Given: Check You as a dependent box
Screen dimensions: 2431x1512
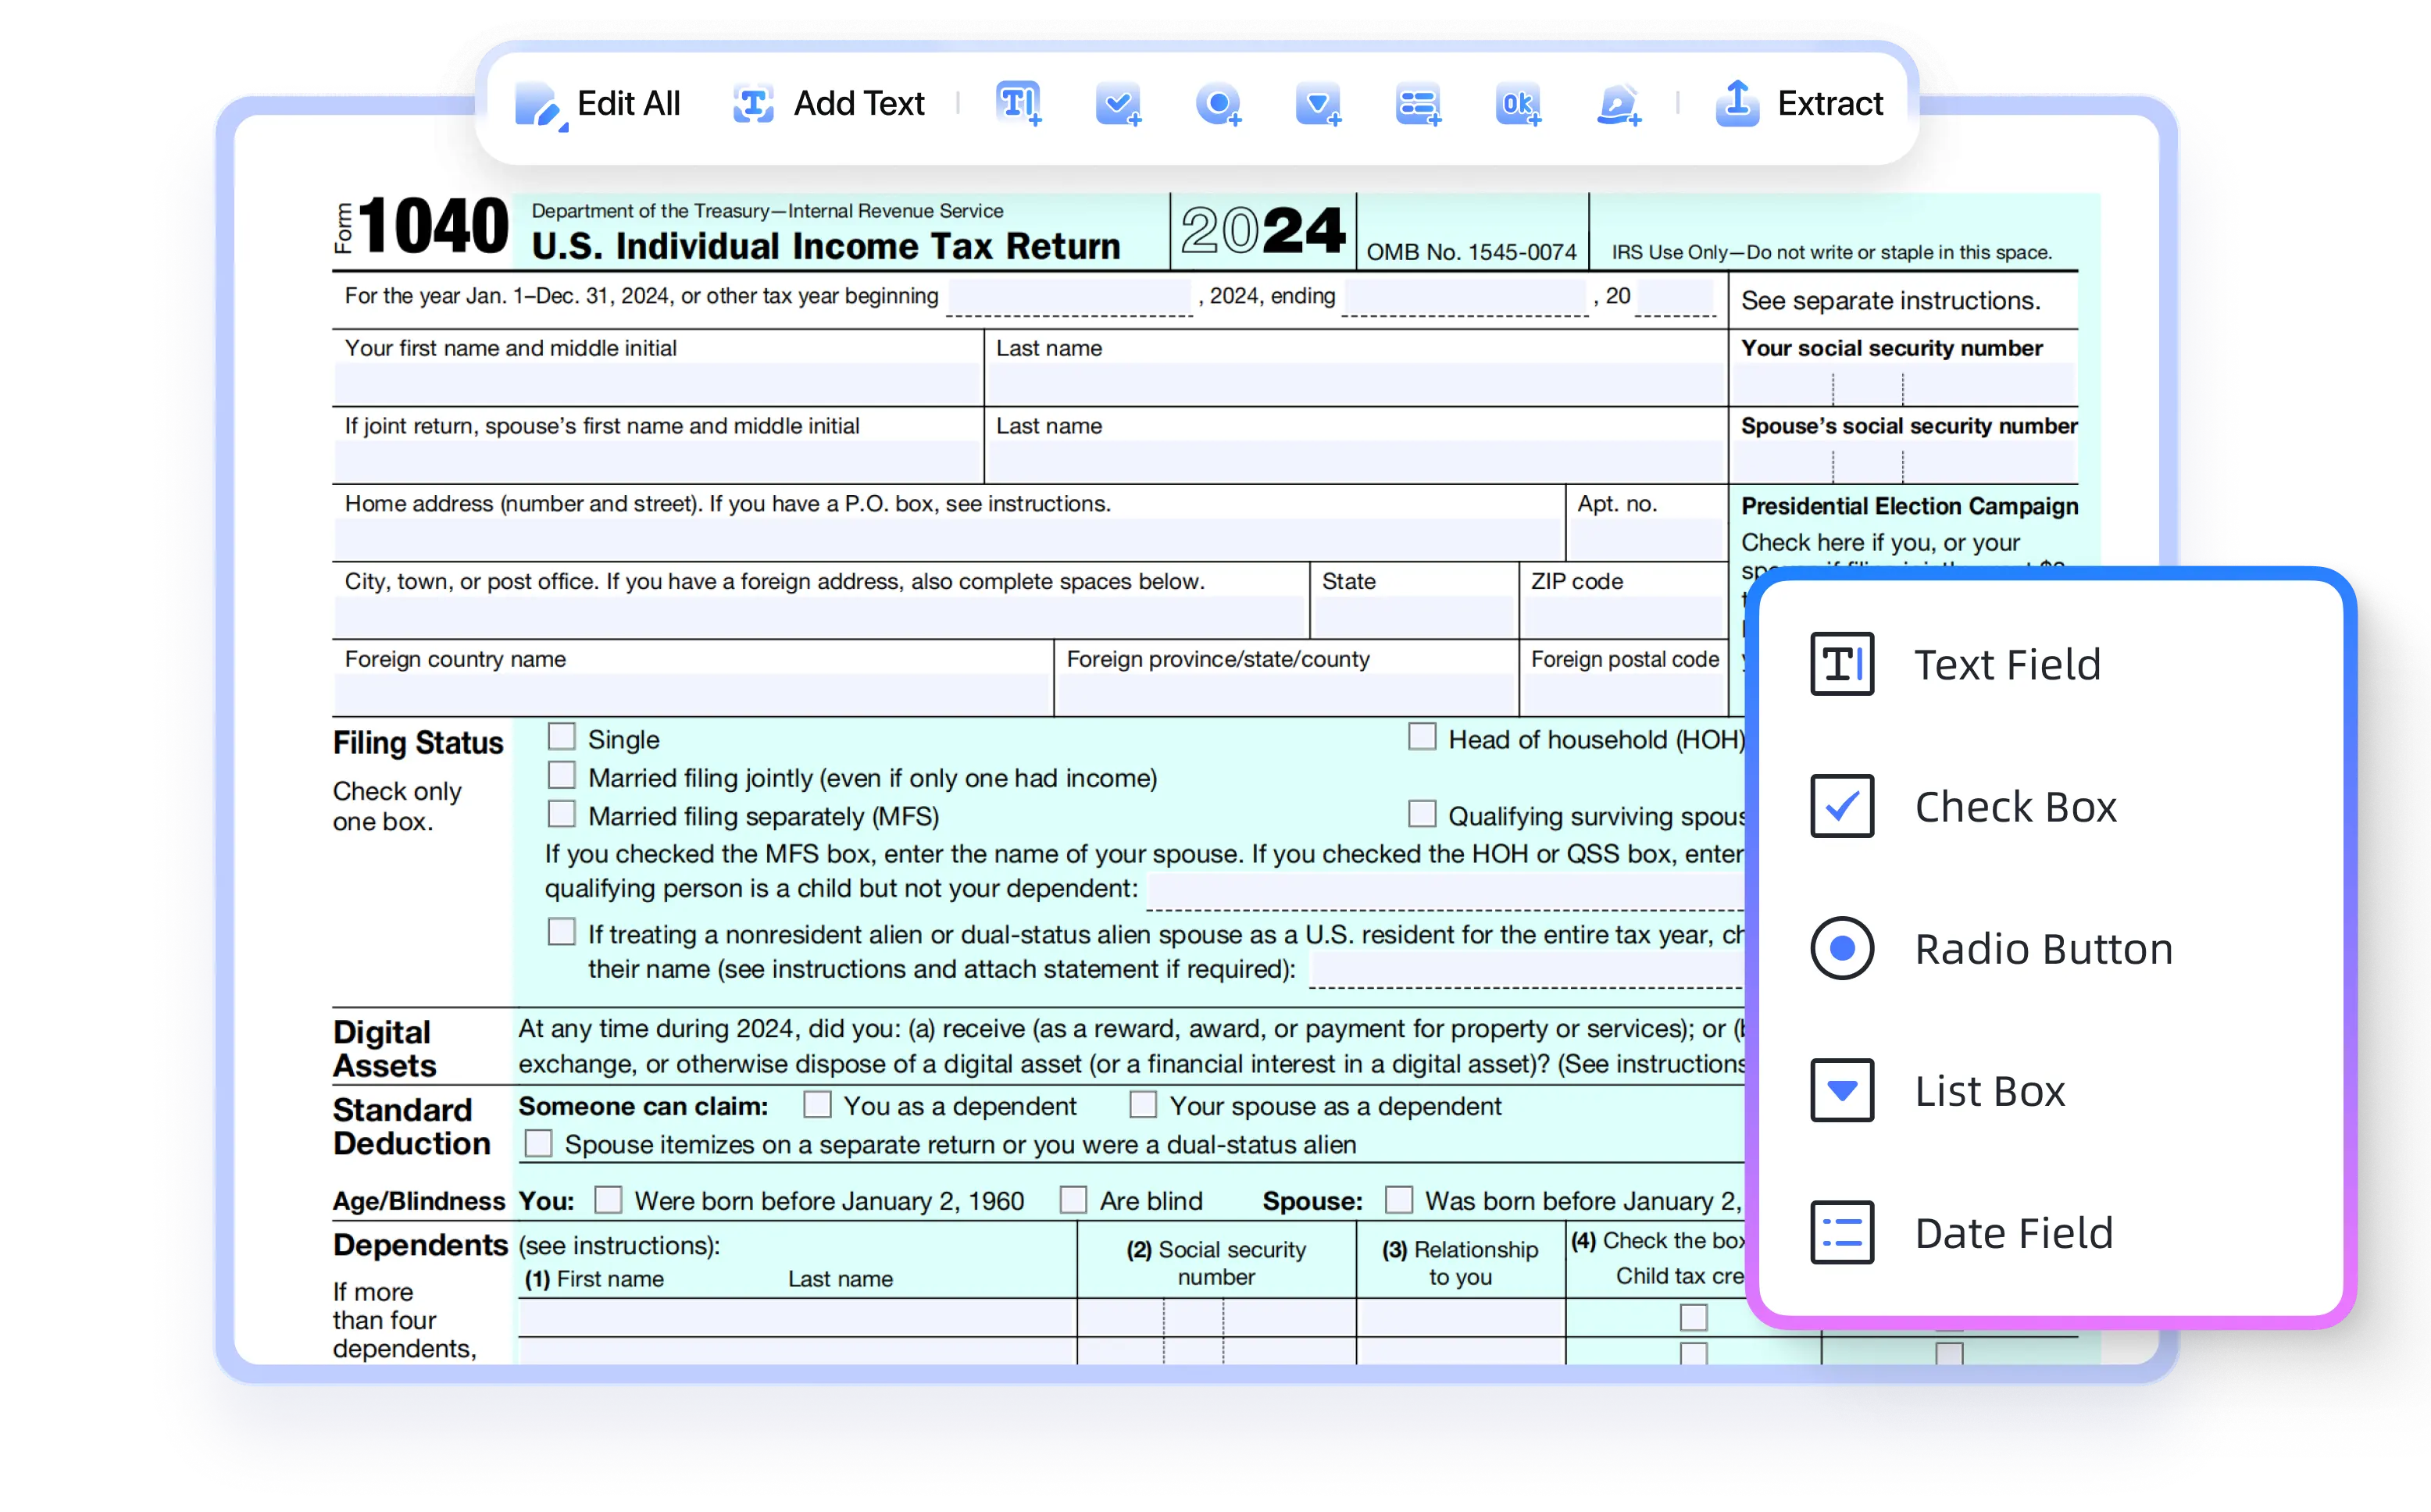Looking at the screenshot, I should point(817,1104).
